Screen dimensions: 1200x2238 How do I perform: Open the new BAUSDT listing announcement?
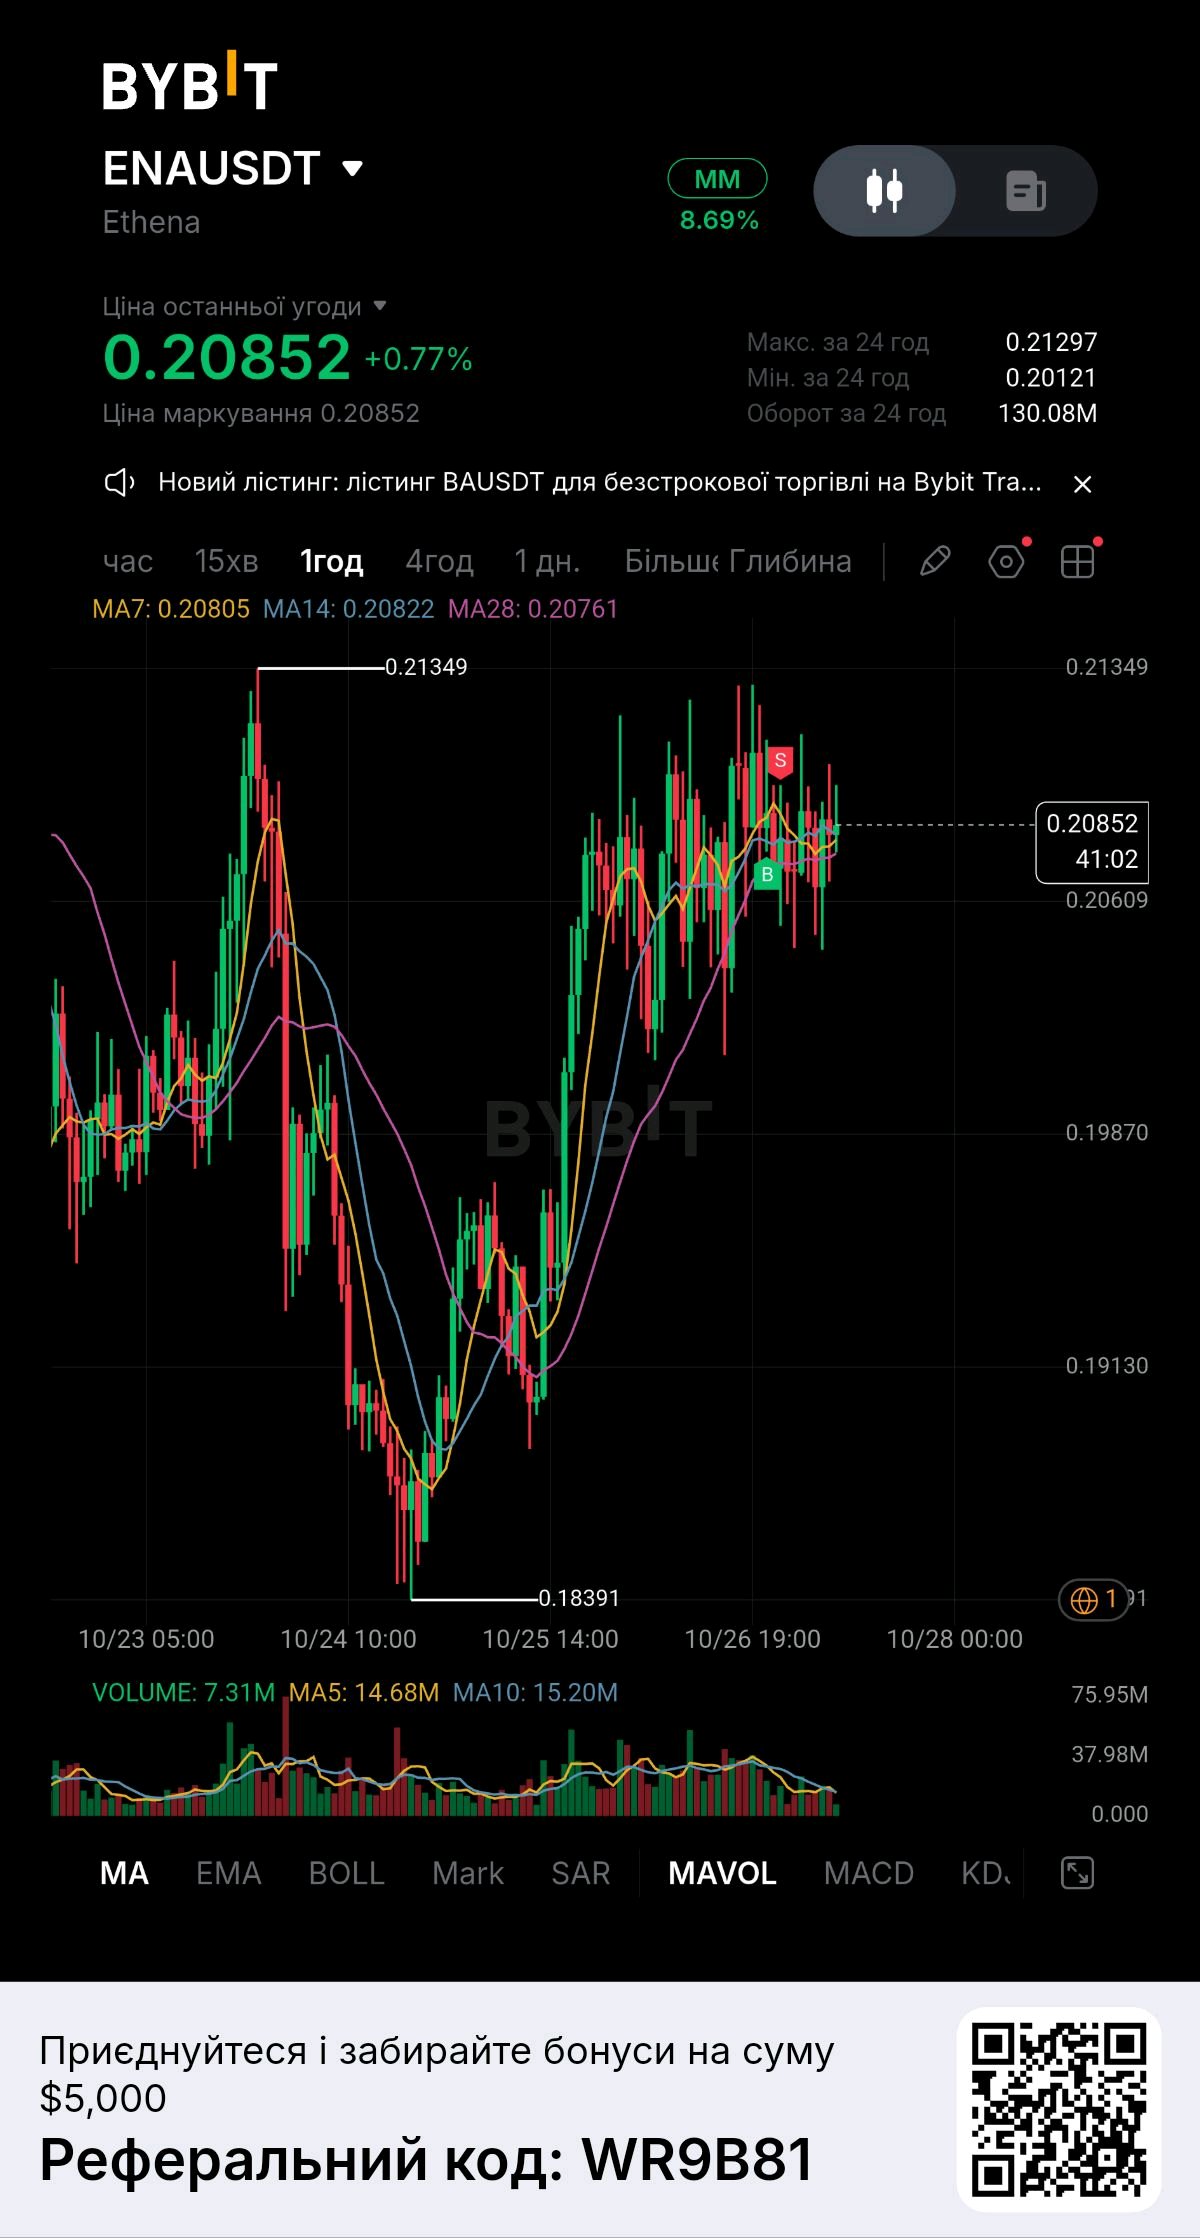600,482
